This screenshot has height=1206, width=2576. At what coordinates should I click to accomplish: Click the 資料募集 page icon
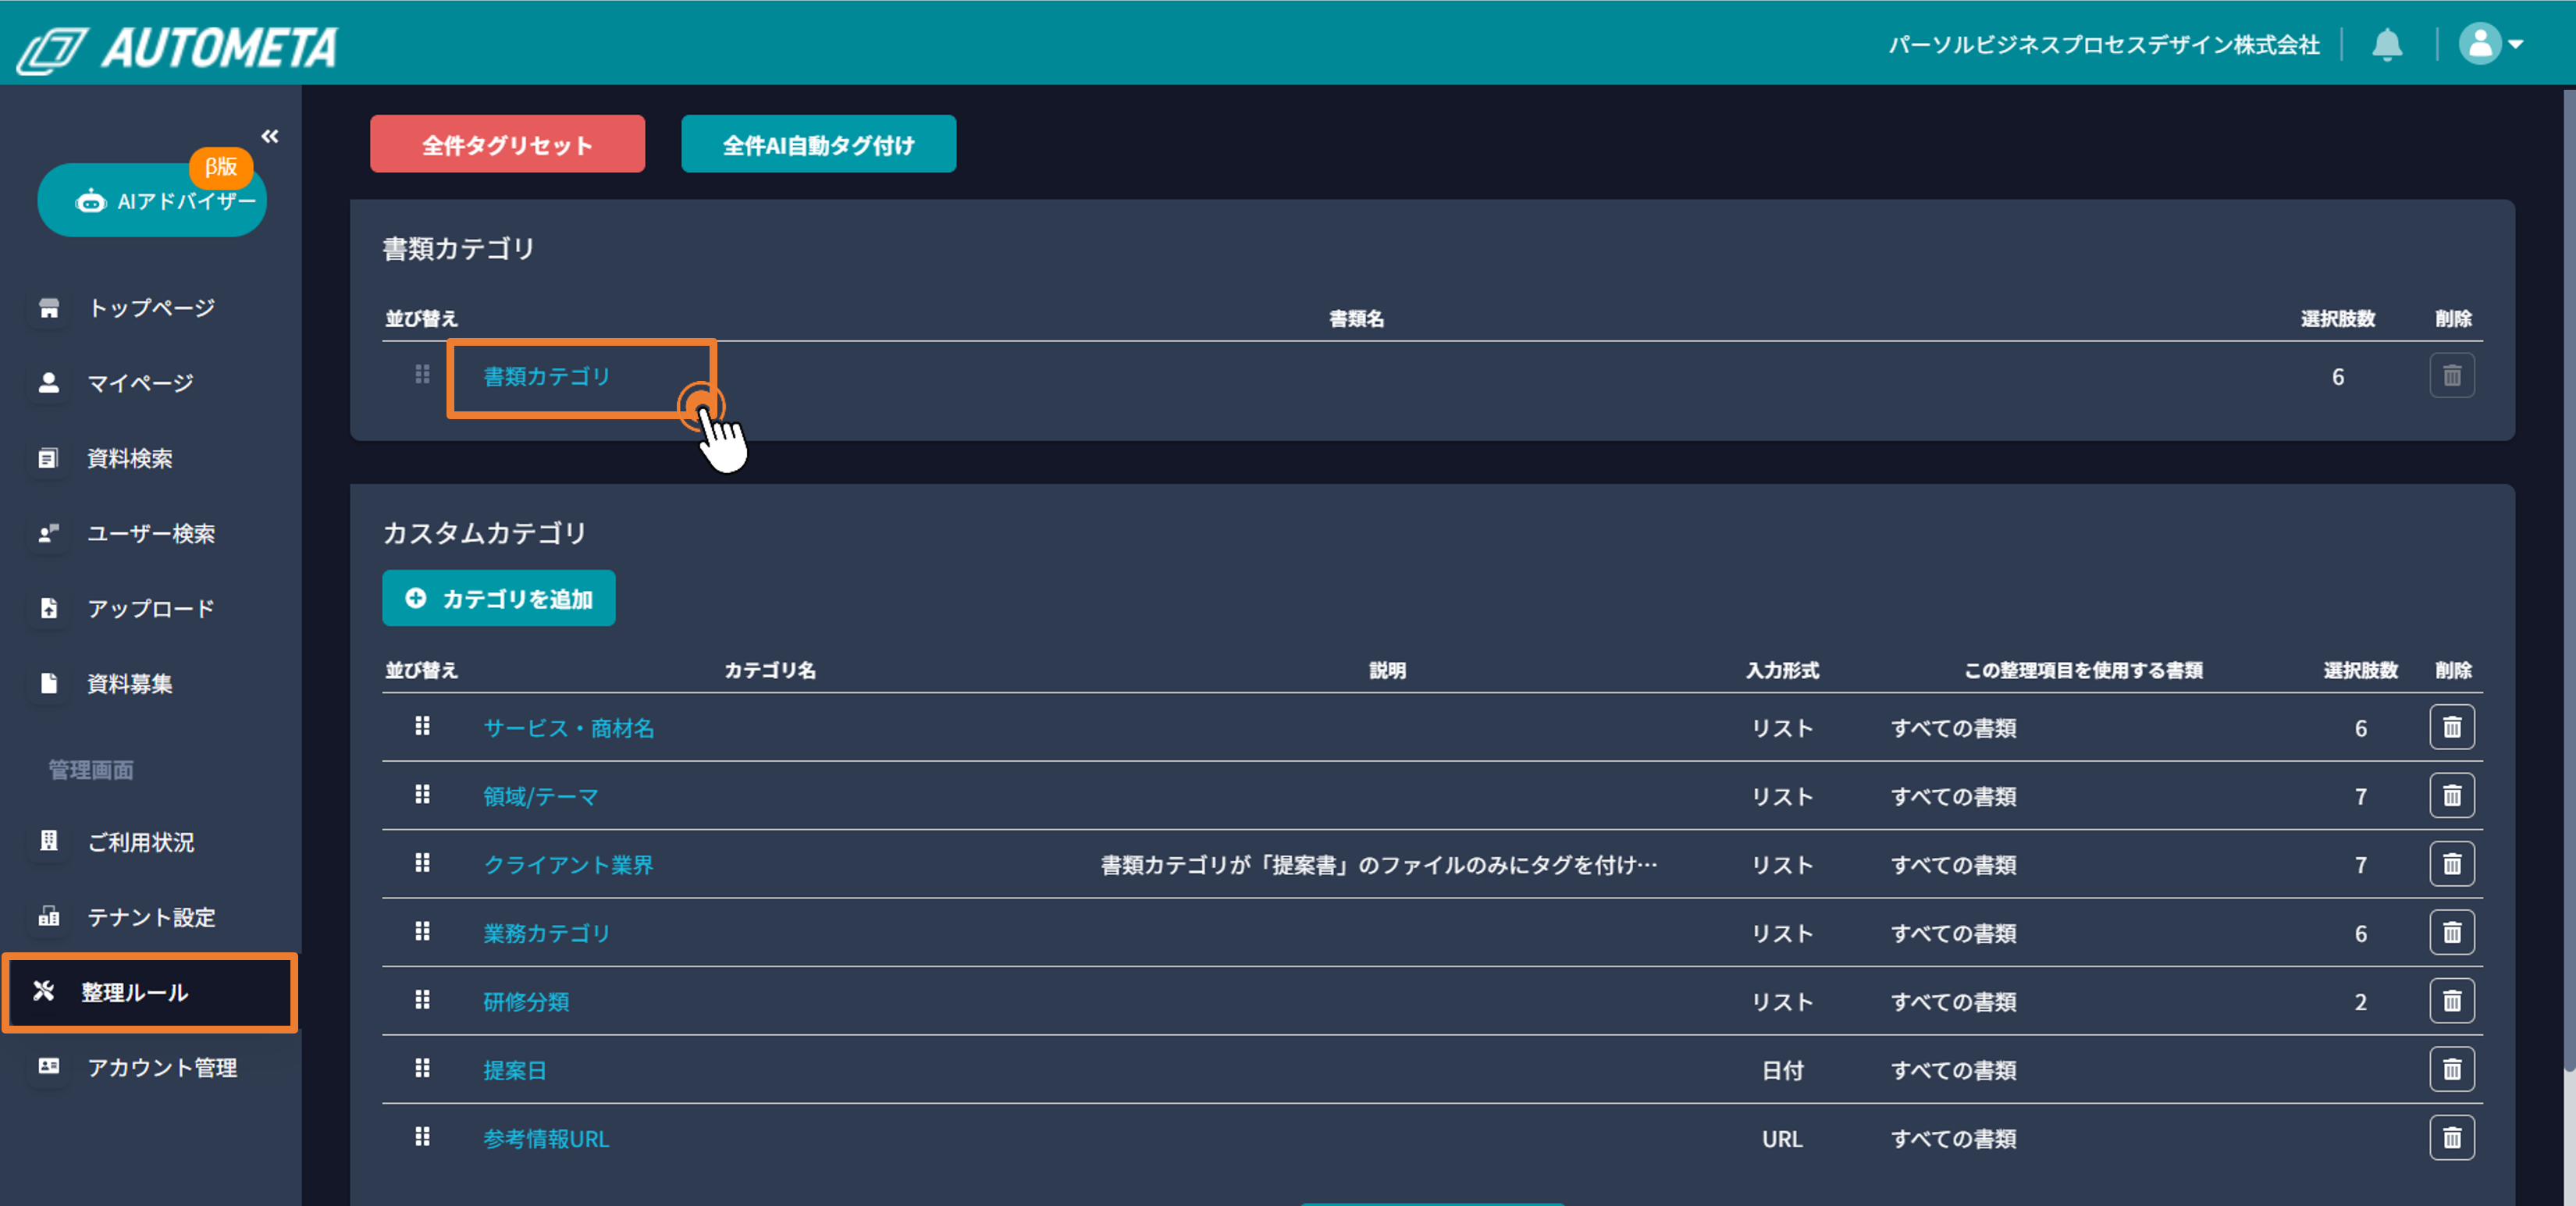tap(49, 683)
